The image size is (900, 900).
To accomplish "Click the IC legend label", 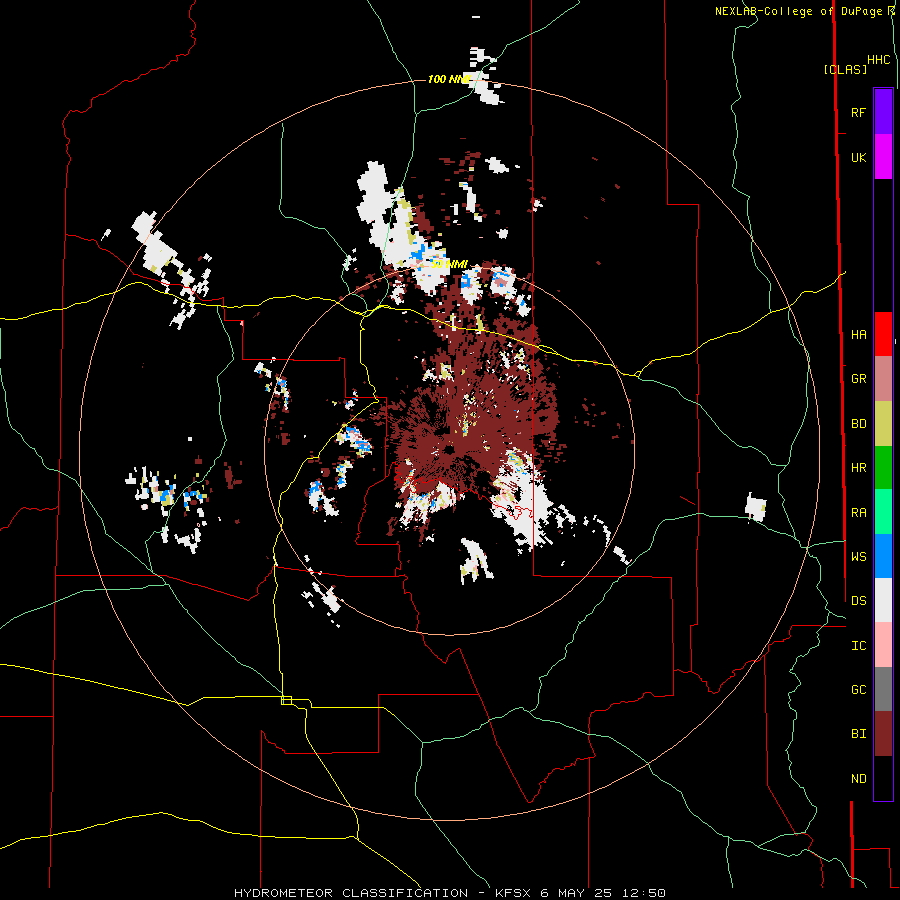I will (x=858, y=646).
